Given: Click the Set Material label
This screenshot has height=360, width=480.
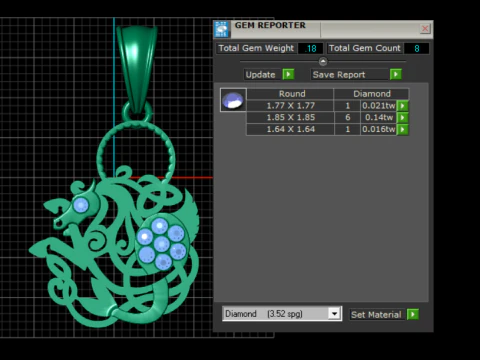Looking at the screenshot, I should click(x=376, y=314).
